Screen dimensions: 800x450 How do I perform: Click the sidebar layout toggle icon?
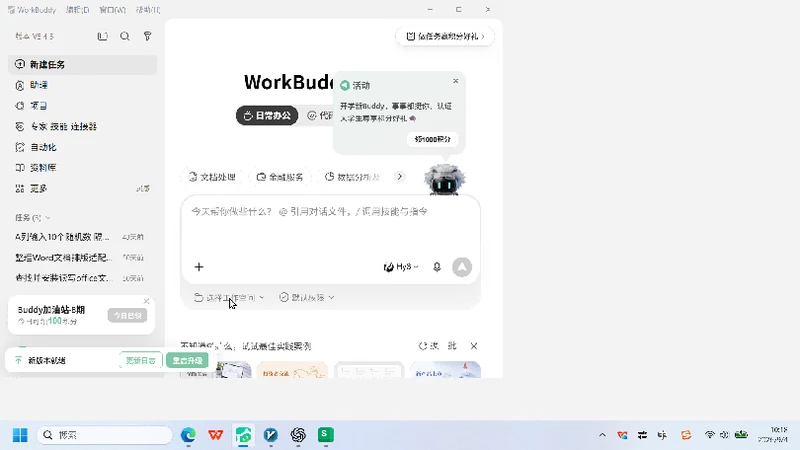[x=103, y=36]
